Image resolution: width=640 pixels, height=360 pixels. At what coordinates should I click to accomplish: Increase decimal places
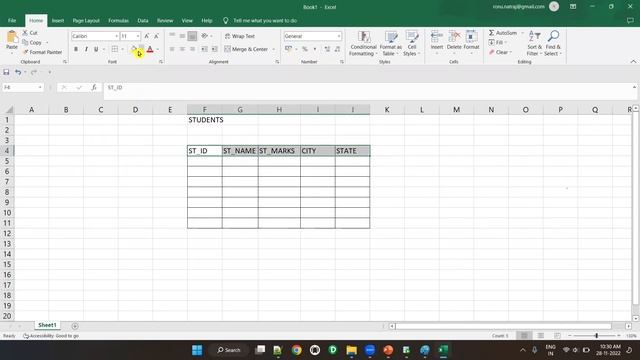[327, 49]
